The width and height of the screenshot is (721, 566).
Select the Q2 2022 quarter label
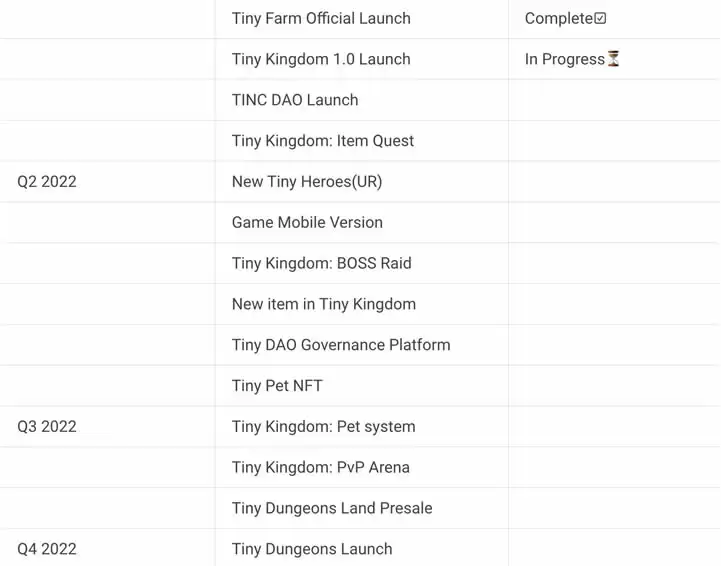[x=47, y=182]
